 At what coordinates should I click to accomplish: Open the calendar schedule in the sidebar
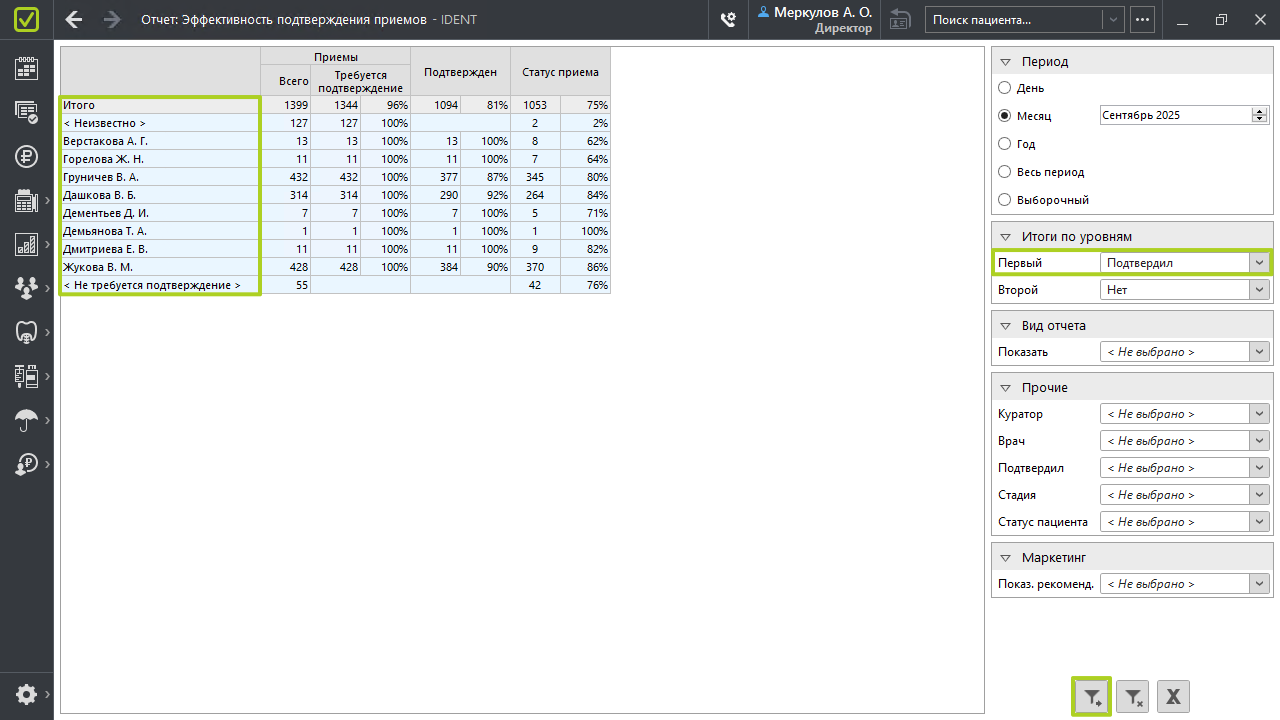click(x=26, y=68)
